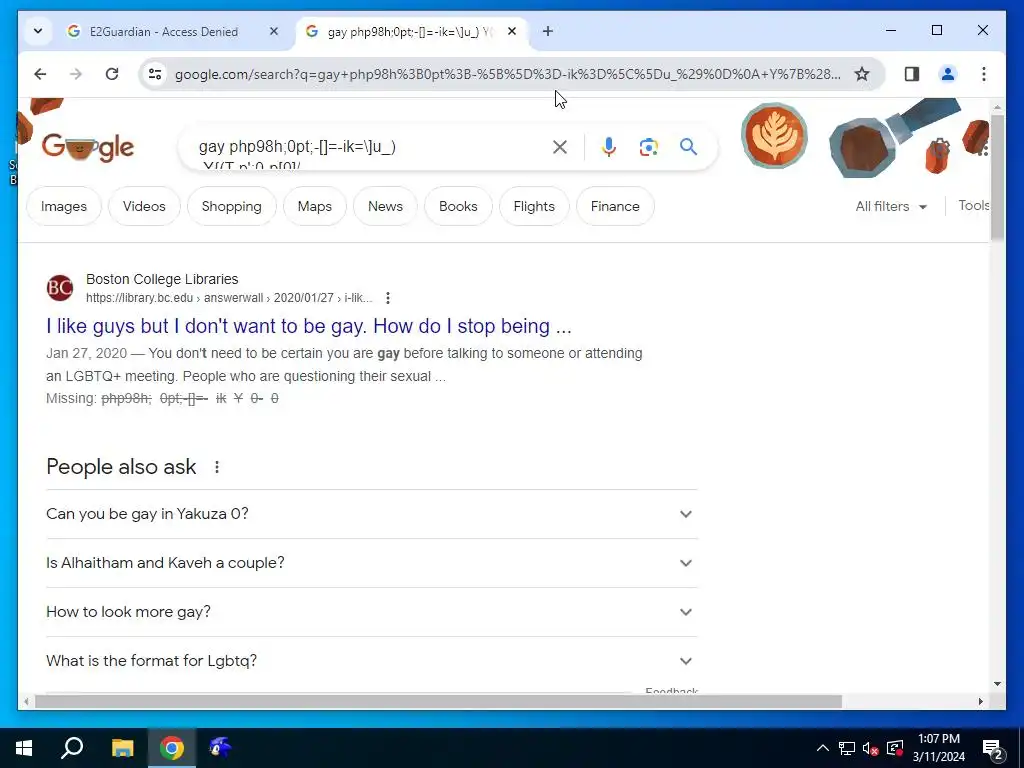1024x768 pixels.
Task: Open the Chrome profile avatar
Action: click(x=948, y=74)
